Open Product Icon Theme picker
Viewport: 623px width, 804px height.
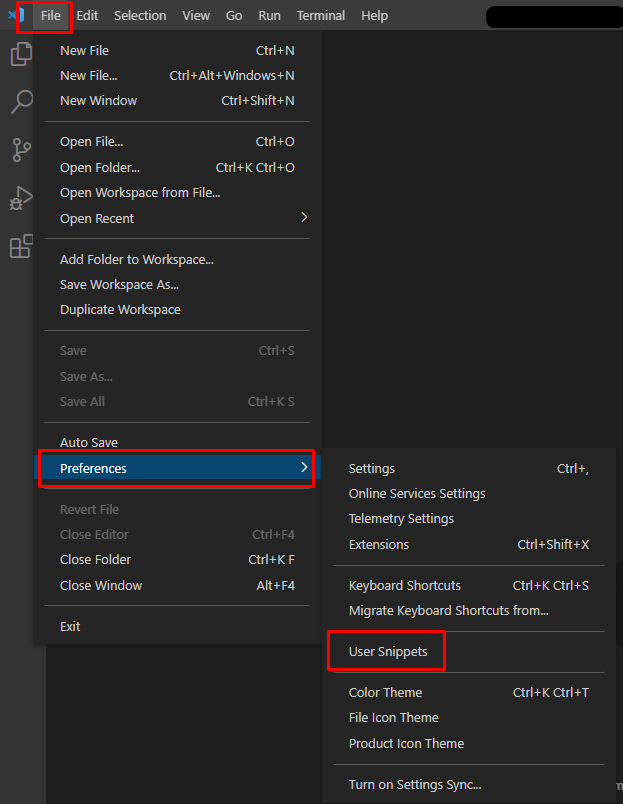pos(469,743)
